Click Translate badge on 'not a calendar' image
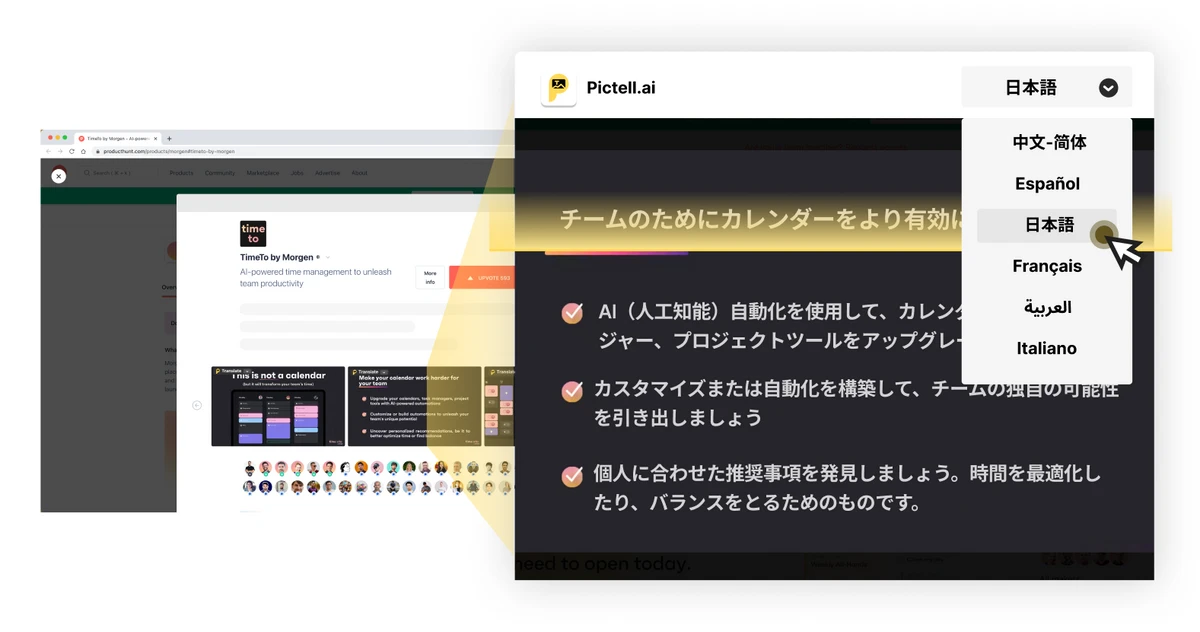The image size is (1200, 632). click(233, 371)
